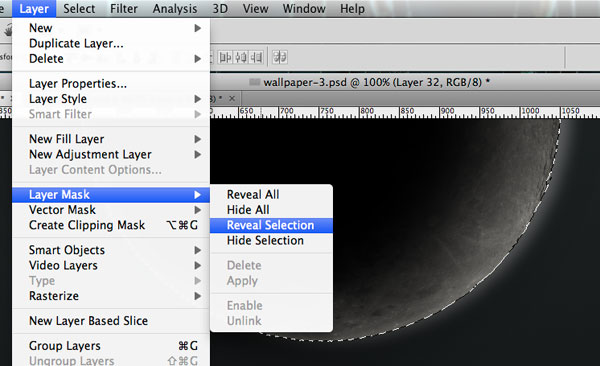This screenshot has width=600, height=366.
Task: Choose Group Layers
Action: click(111, 346)
